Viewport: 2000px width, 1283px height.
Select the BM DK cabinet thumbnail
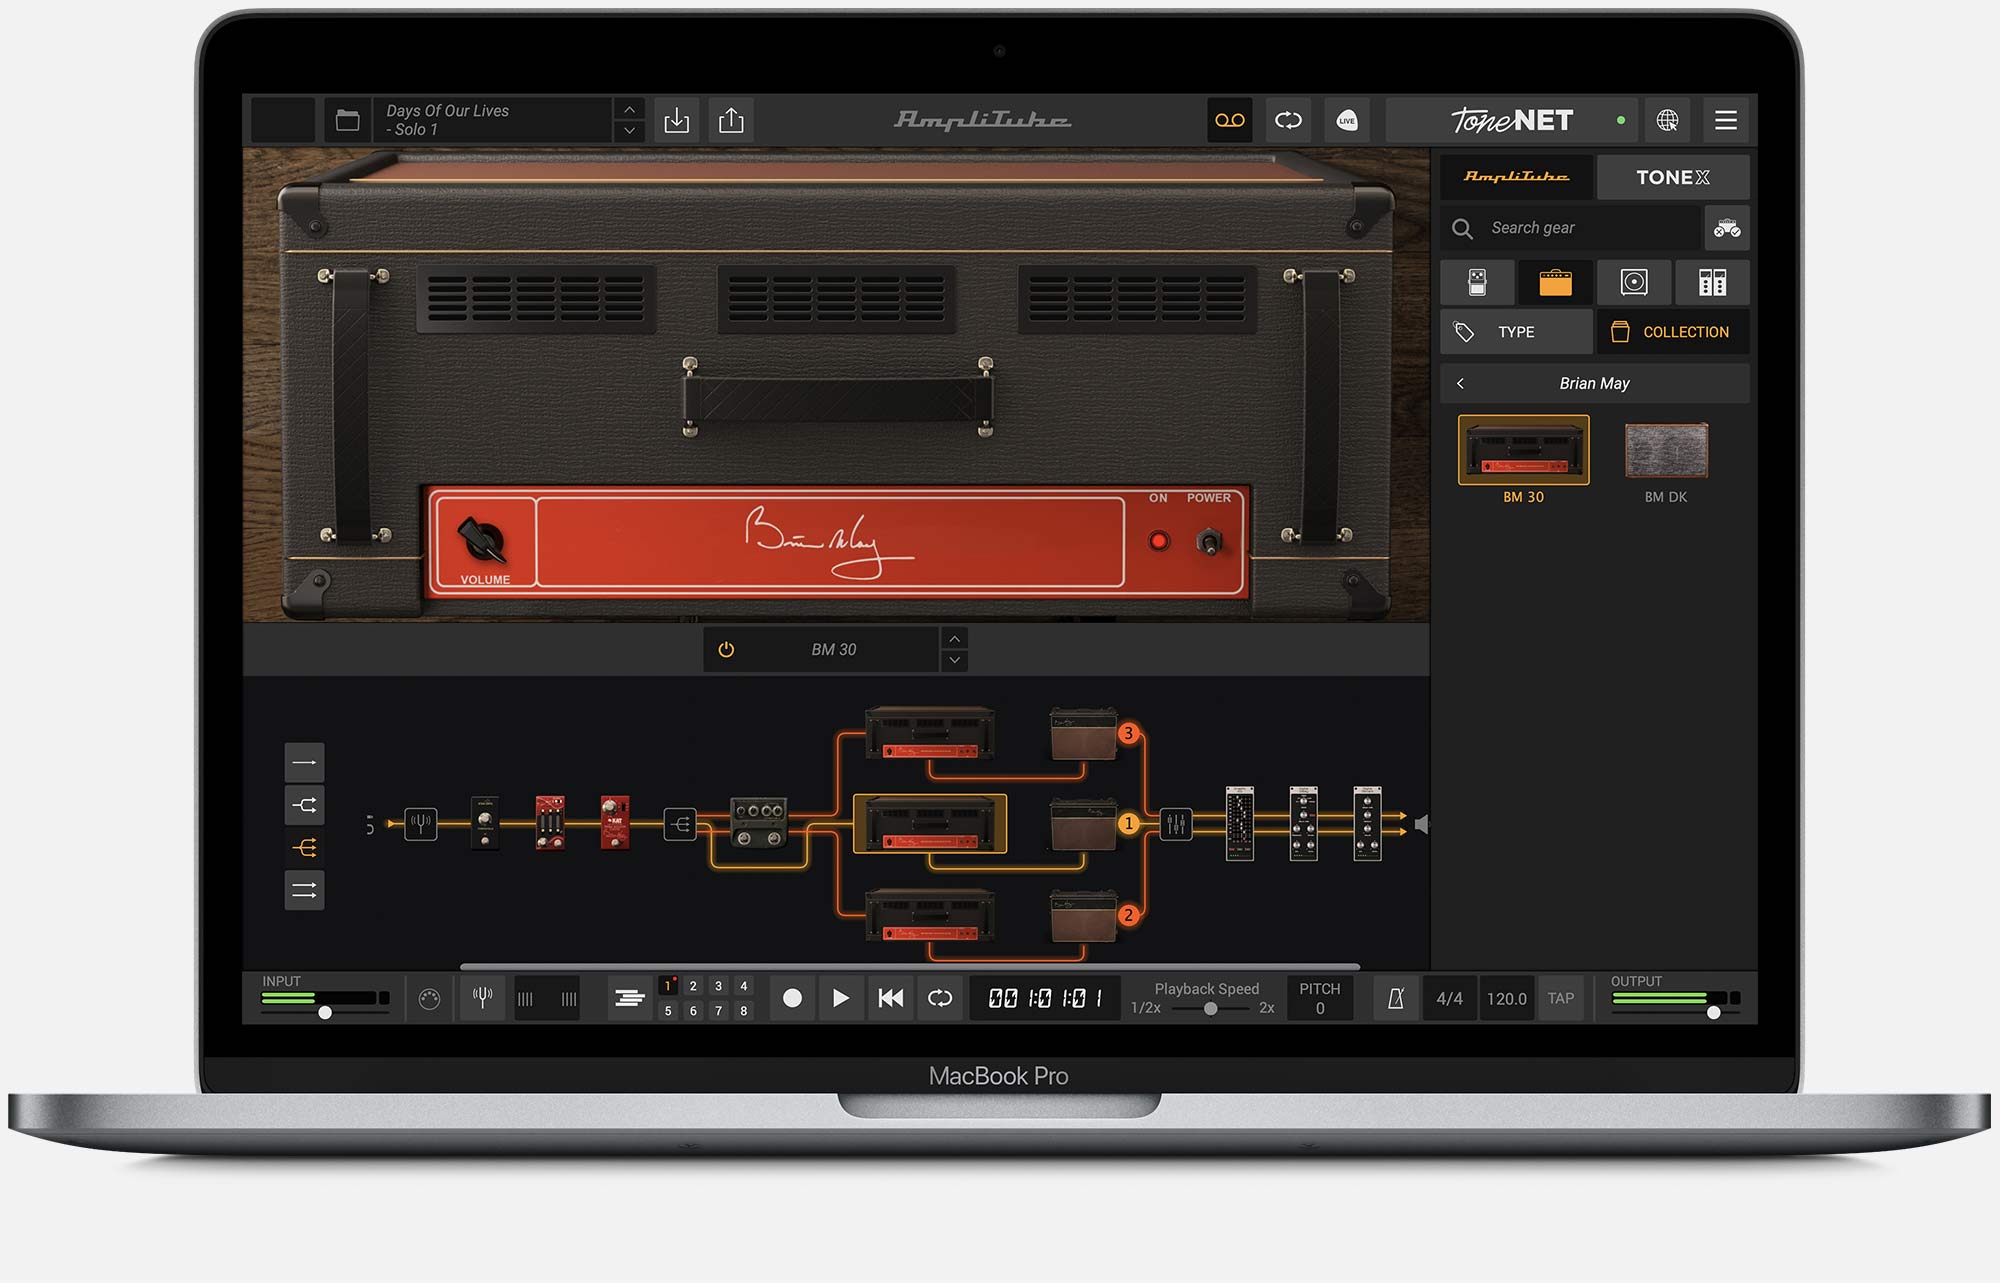tap(1665, 452)
